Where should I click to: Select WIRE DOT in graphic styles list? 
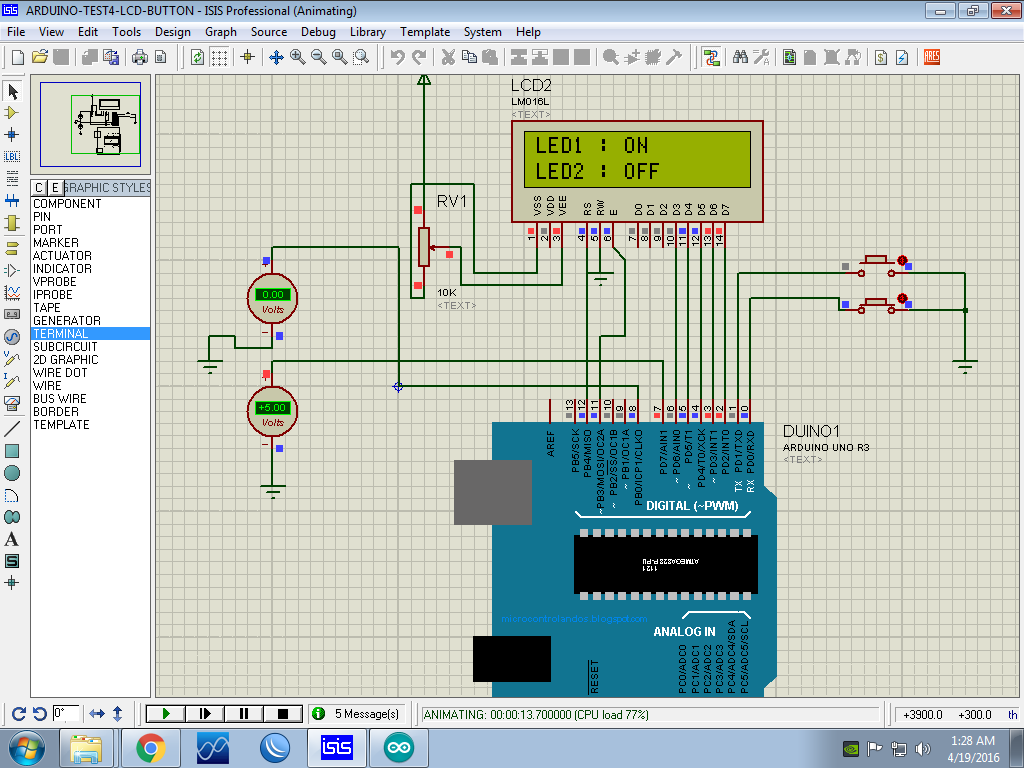point(90,373)
